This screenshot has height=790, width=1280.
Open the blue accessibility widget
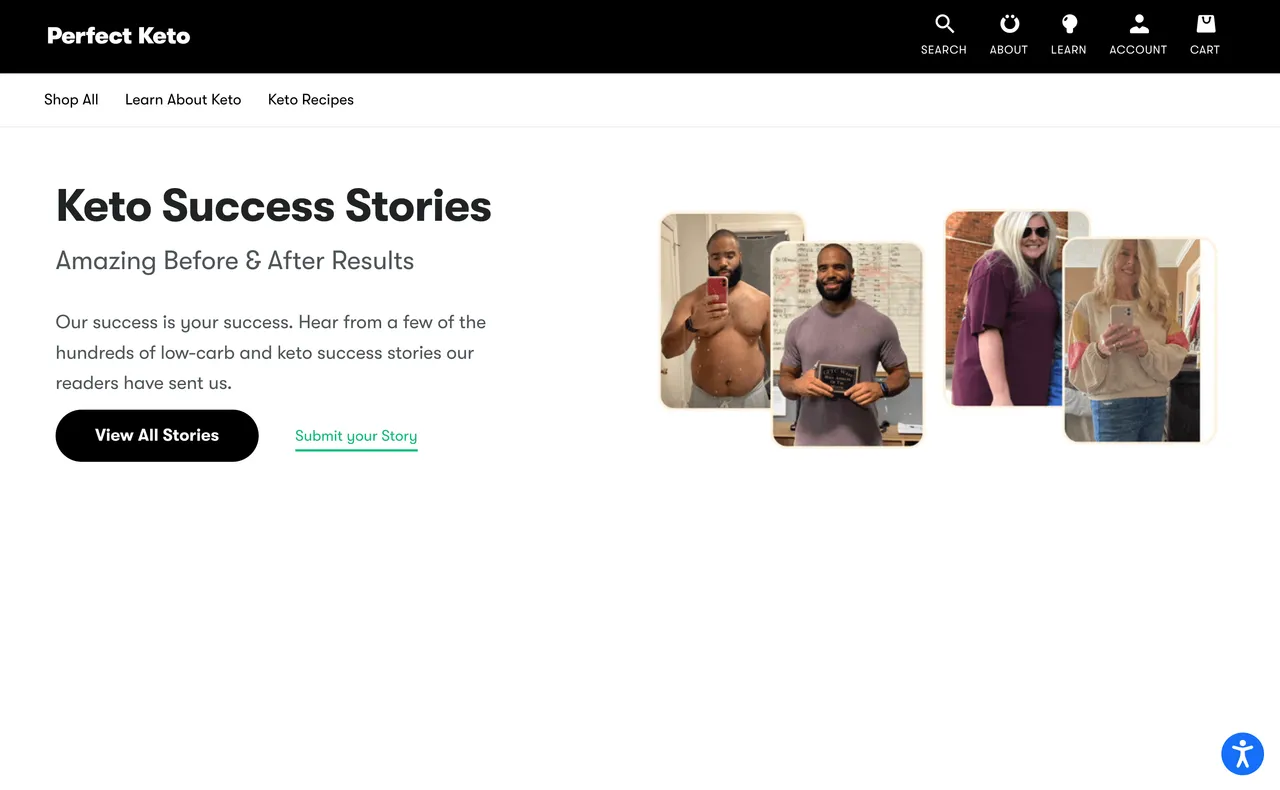pos(1242,754)
